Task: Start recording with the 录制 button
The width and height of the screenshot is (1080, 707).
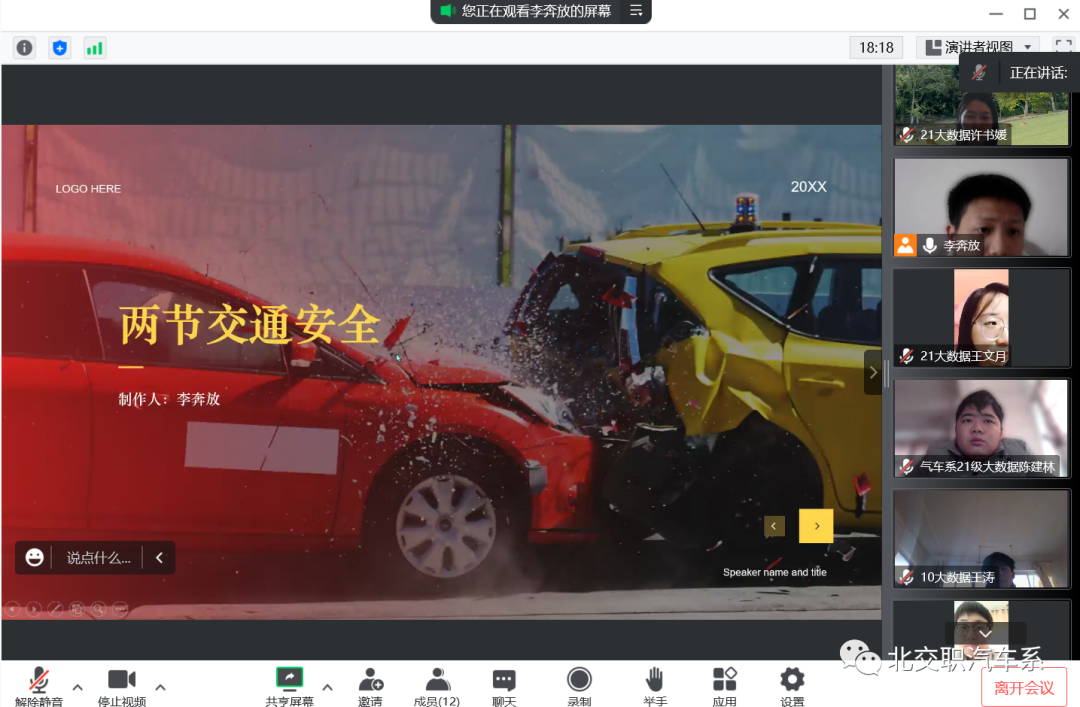Action: (x=579, y=686)
